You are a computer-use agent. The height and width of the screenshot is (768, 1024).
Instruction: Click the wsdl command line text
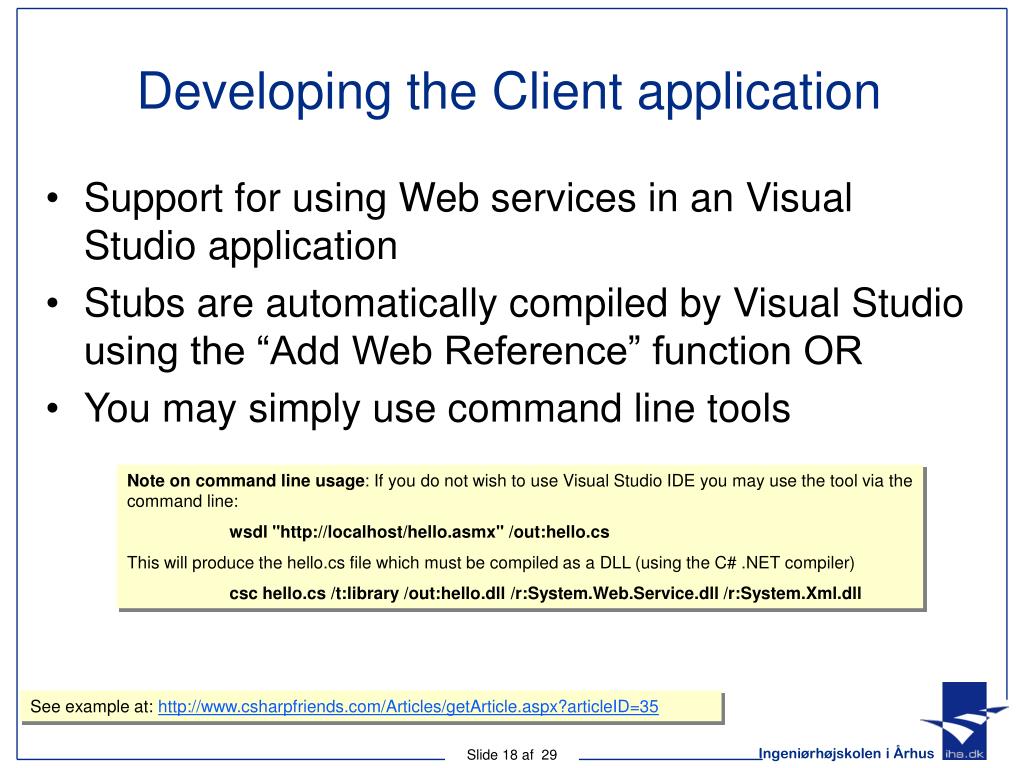tap(419, 532)
